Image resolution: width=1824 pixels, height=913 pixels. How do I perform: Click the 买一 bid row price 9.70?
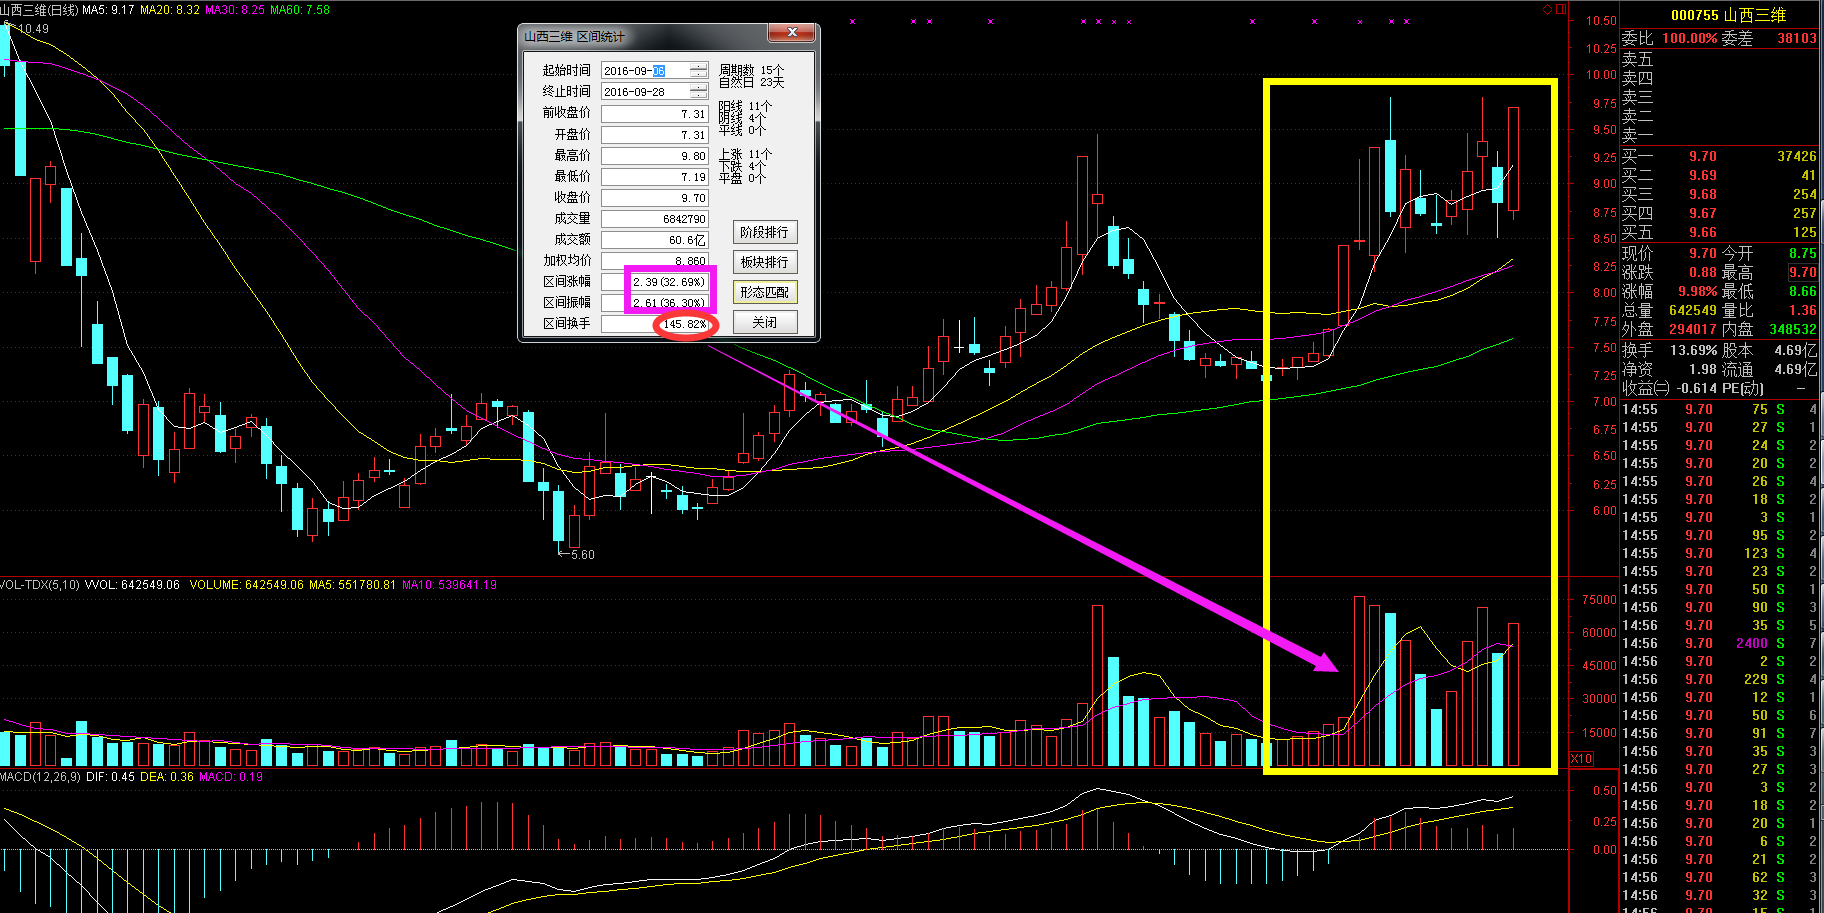[x=1703, y=157]
